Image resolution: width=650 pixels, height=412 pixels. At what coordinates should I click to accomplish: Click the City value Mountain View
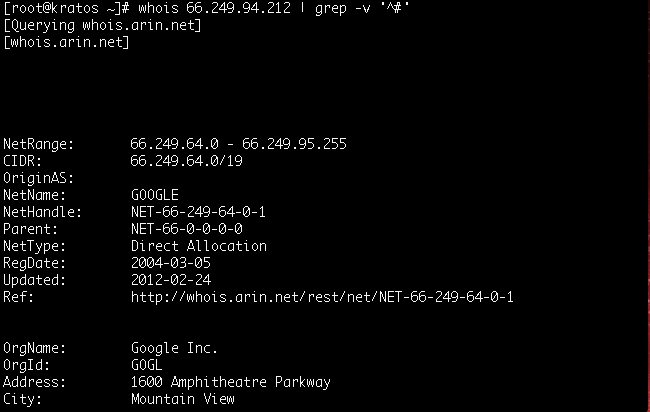182,400
